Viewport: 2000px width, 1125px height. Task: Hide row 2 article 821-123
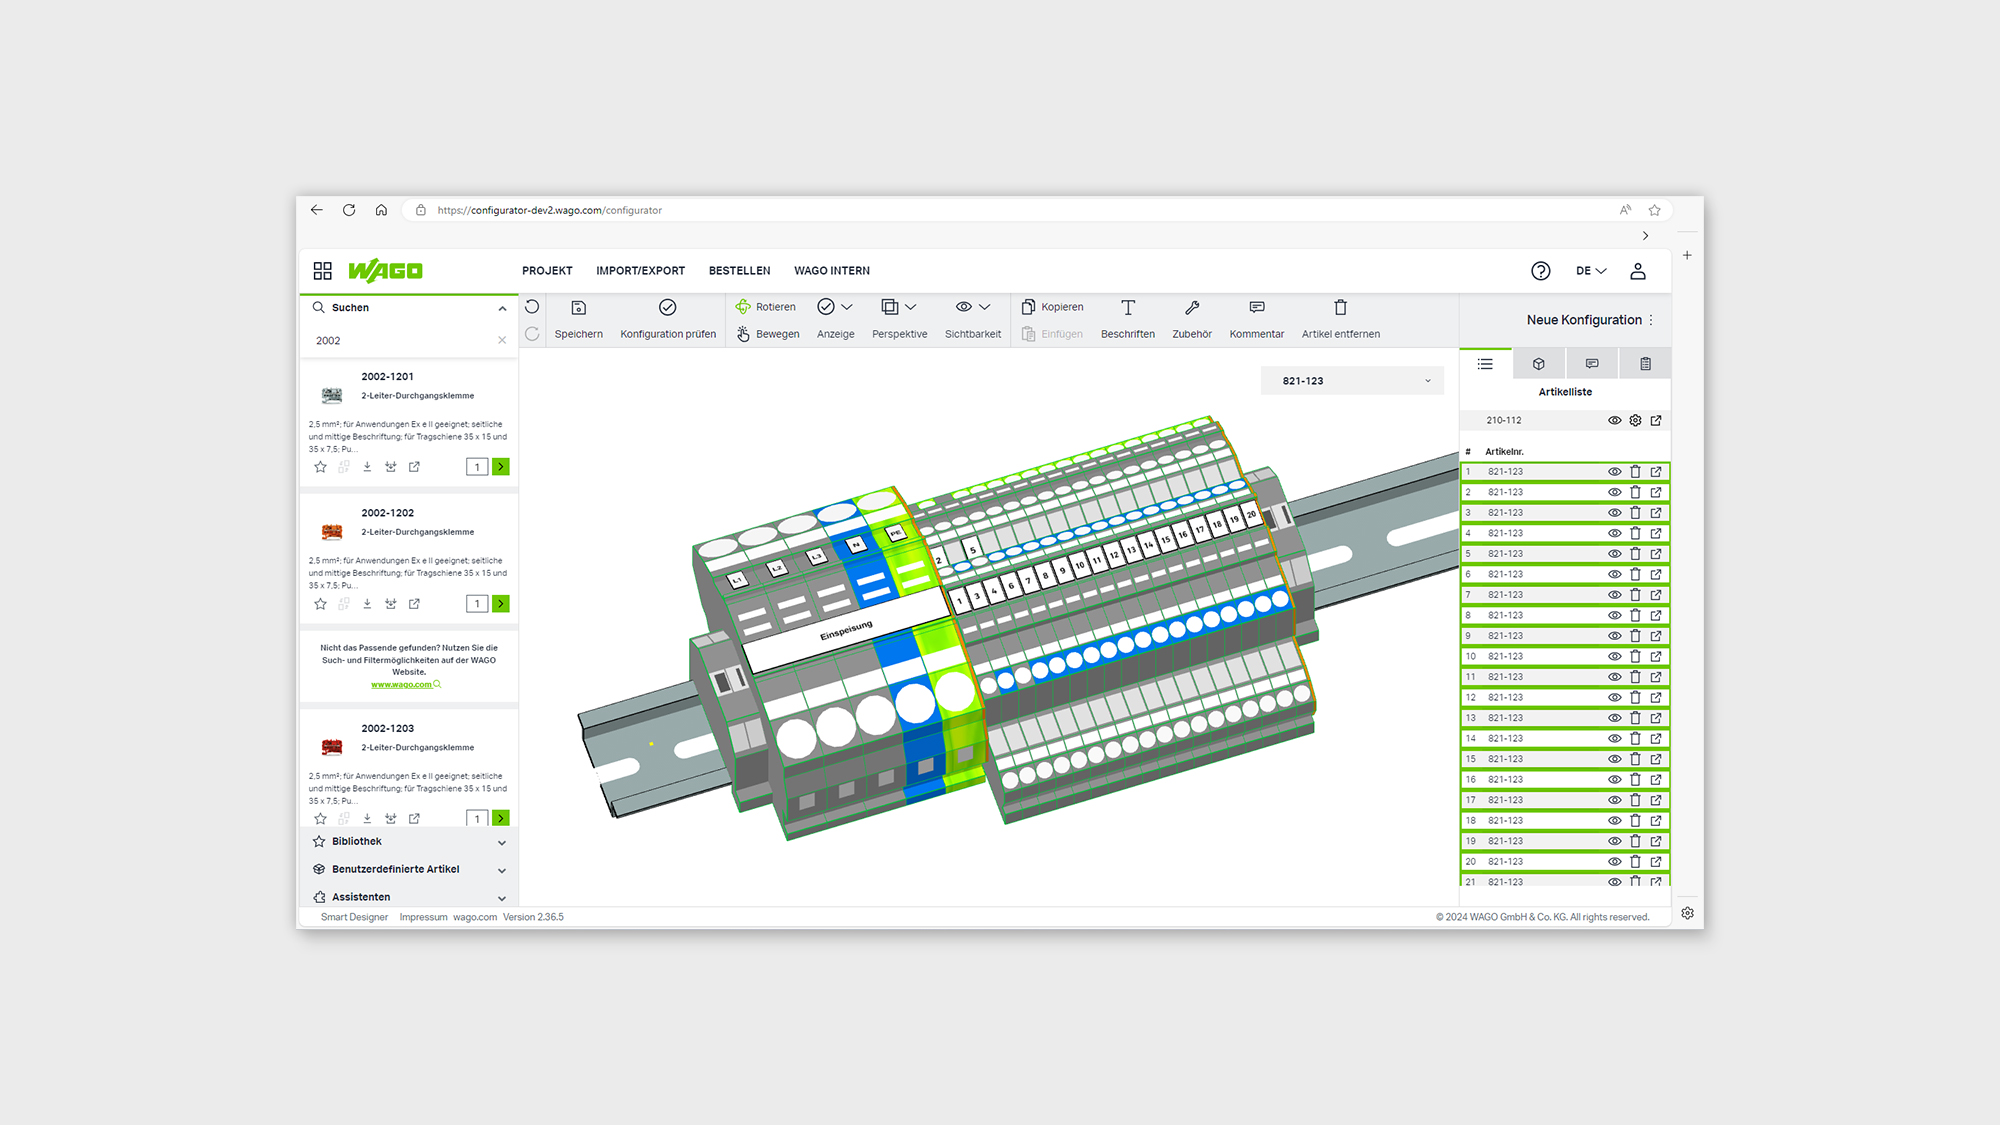pyautogui.click(x=1614, y=493)
